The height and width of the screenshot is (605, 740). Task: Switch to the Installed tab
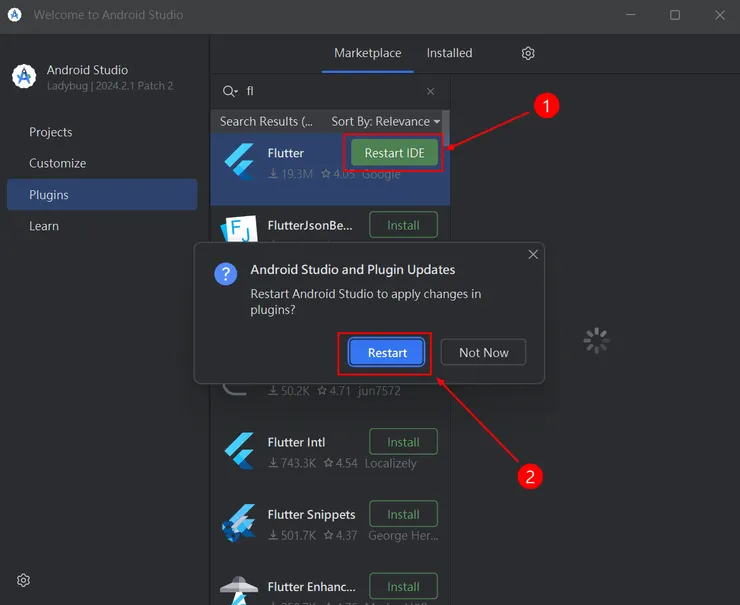click(x=449, y=53)
